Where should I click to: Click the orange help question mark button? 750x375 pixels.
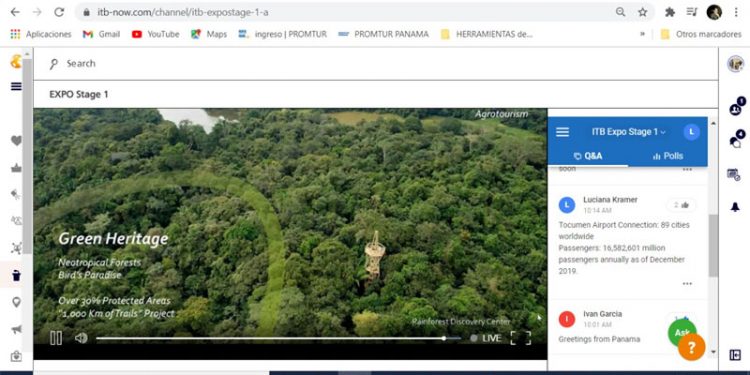coord(692,347)
